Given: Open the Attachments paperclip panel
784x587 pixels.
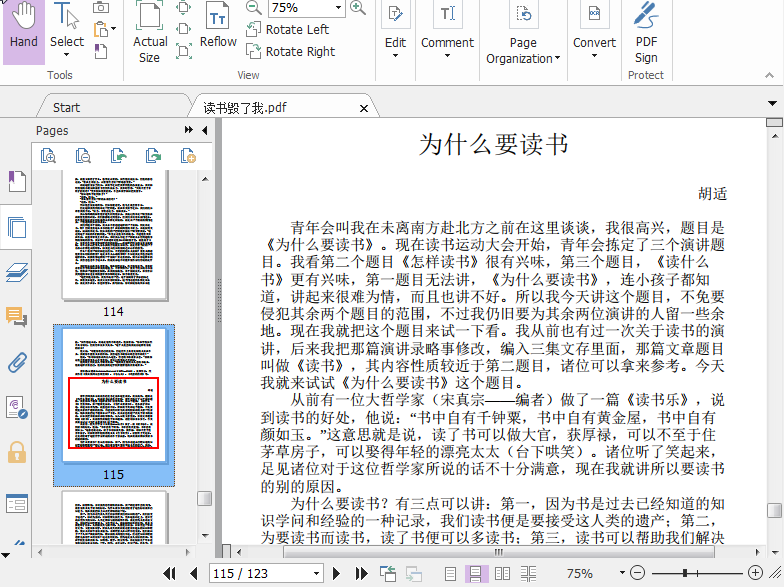Looking at the screenshot, I should tap(16, 362).
